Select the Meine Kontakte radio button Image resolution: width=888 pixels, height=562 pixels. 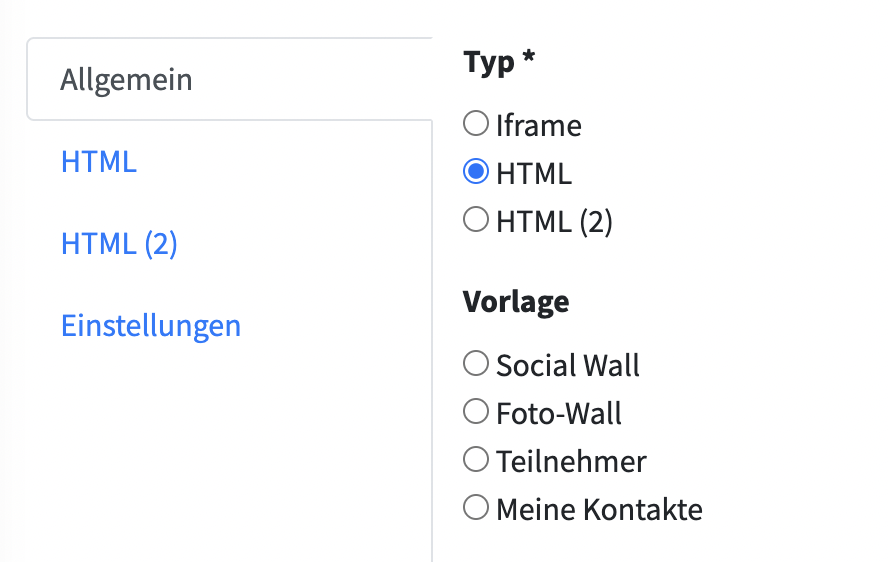pyautogui.click(x=475, y=508)
